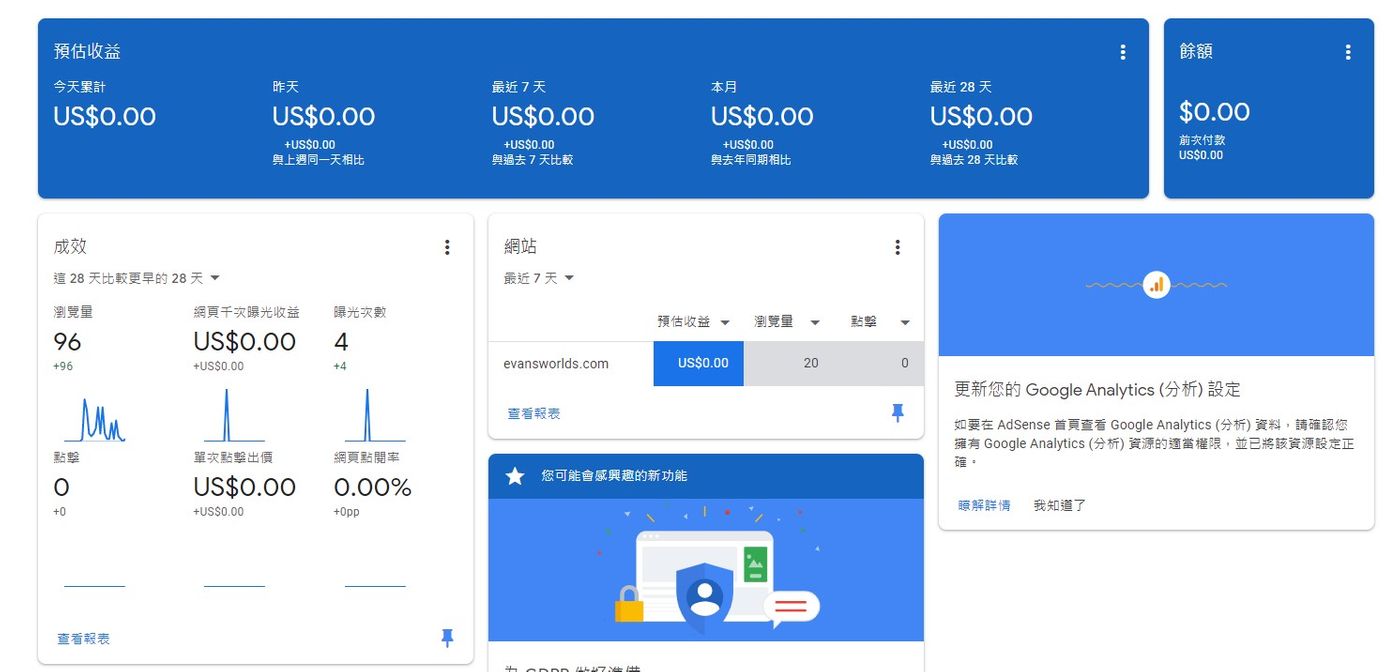Pin the 成效 card with pin icon
Screen dimensions: 1400x672
point(447,638)
